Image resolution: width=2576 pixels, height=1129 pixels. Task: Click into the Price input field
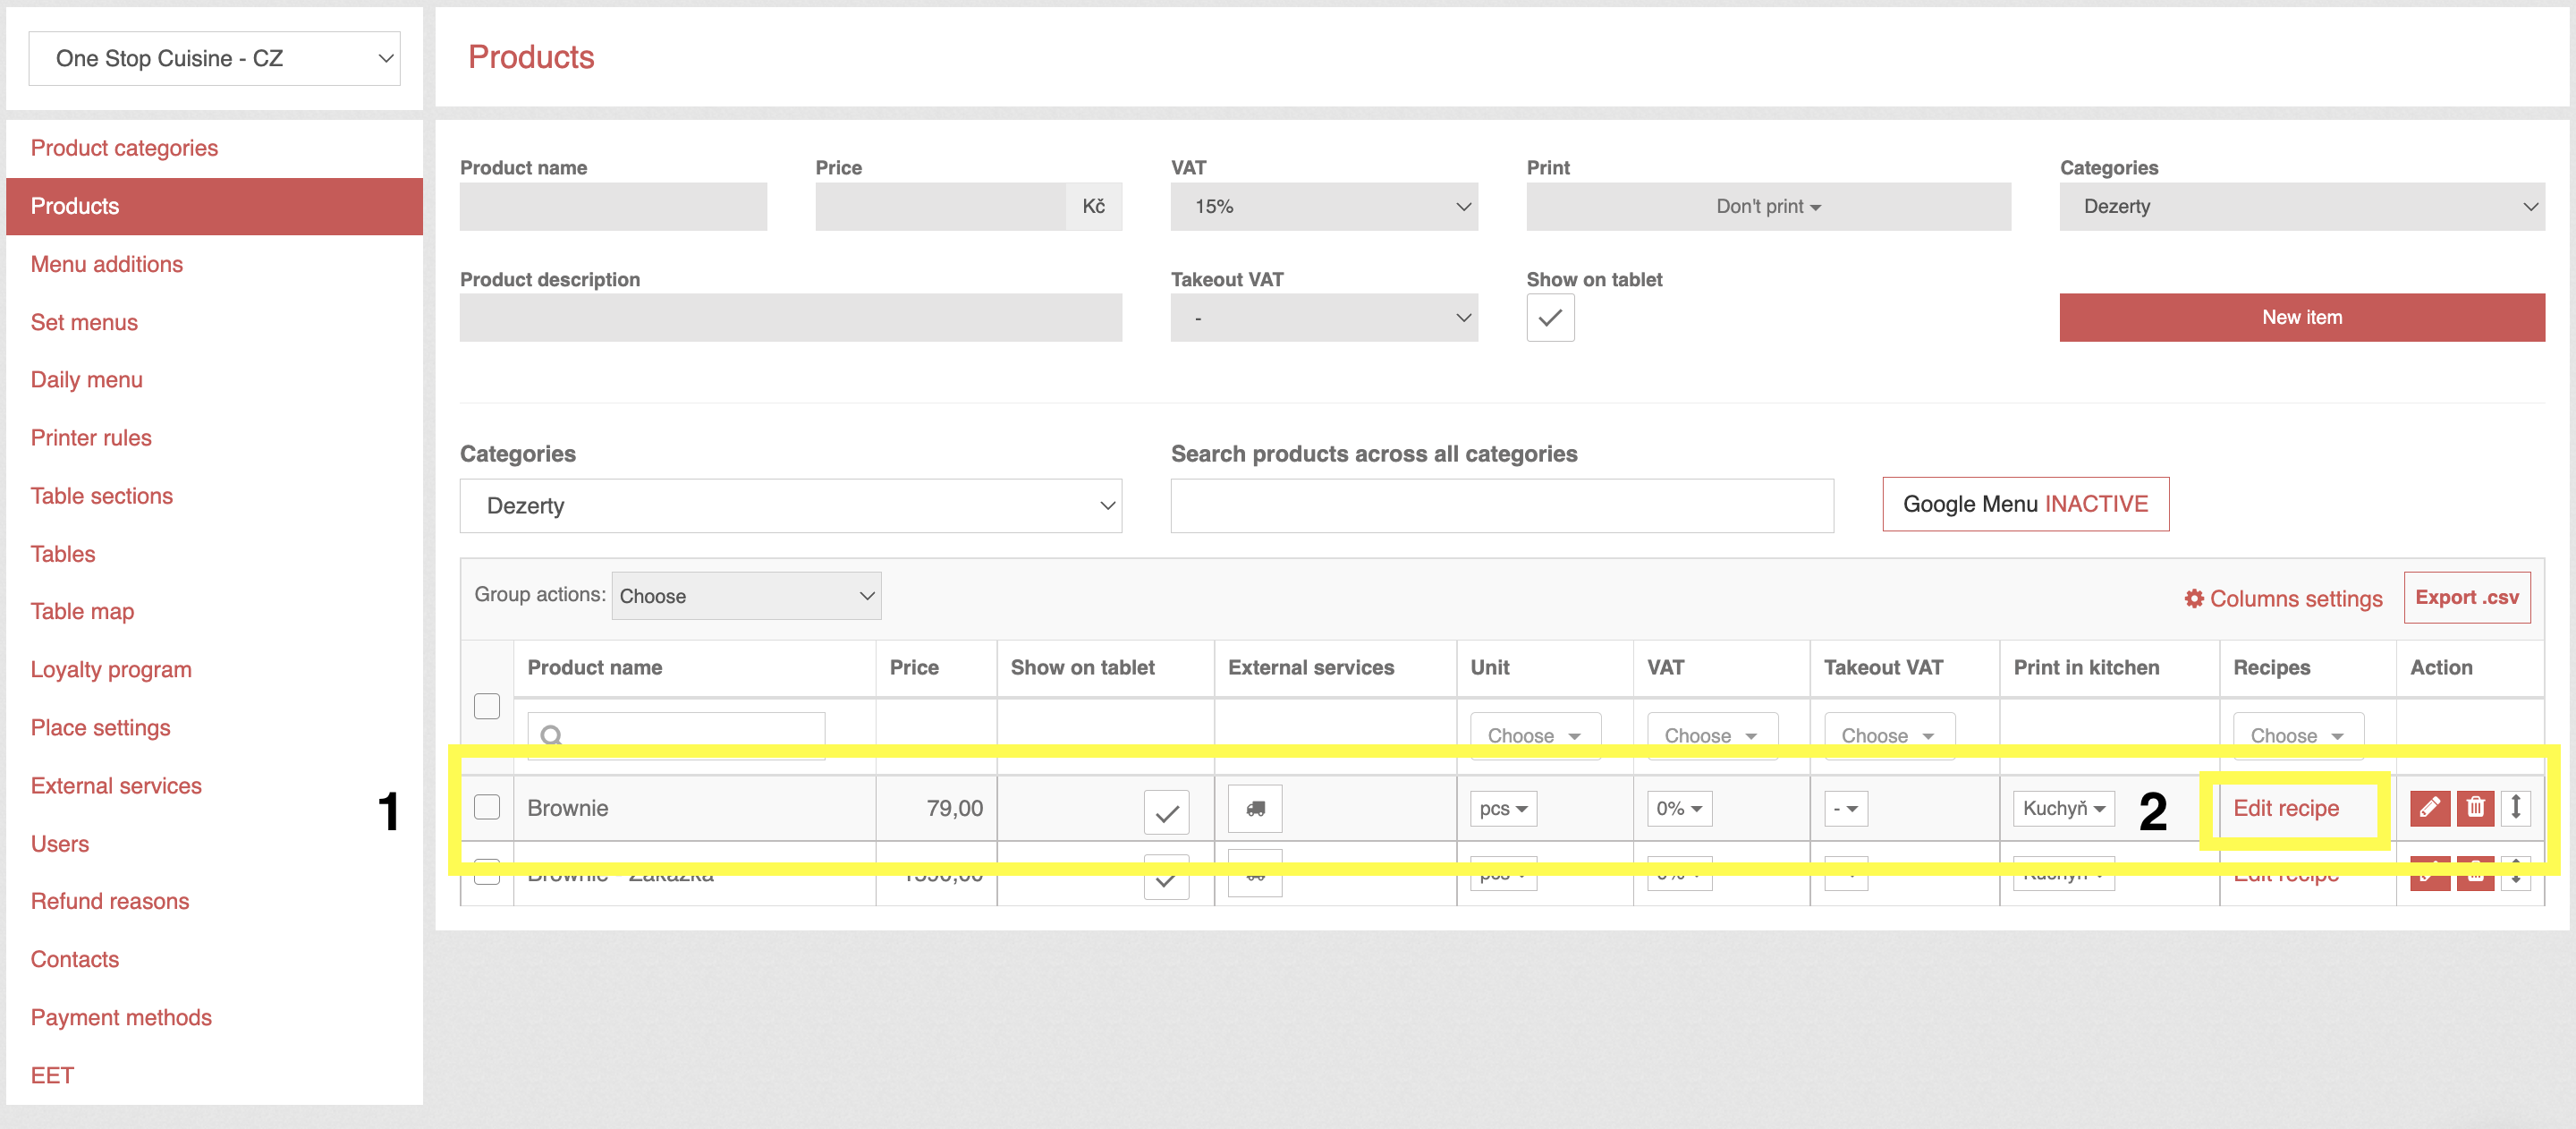(940, 206)
